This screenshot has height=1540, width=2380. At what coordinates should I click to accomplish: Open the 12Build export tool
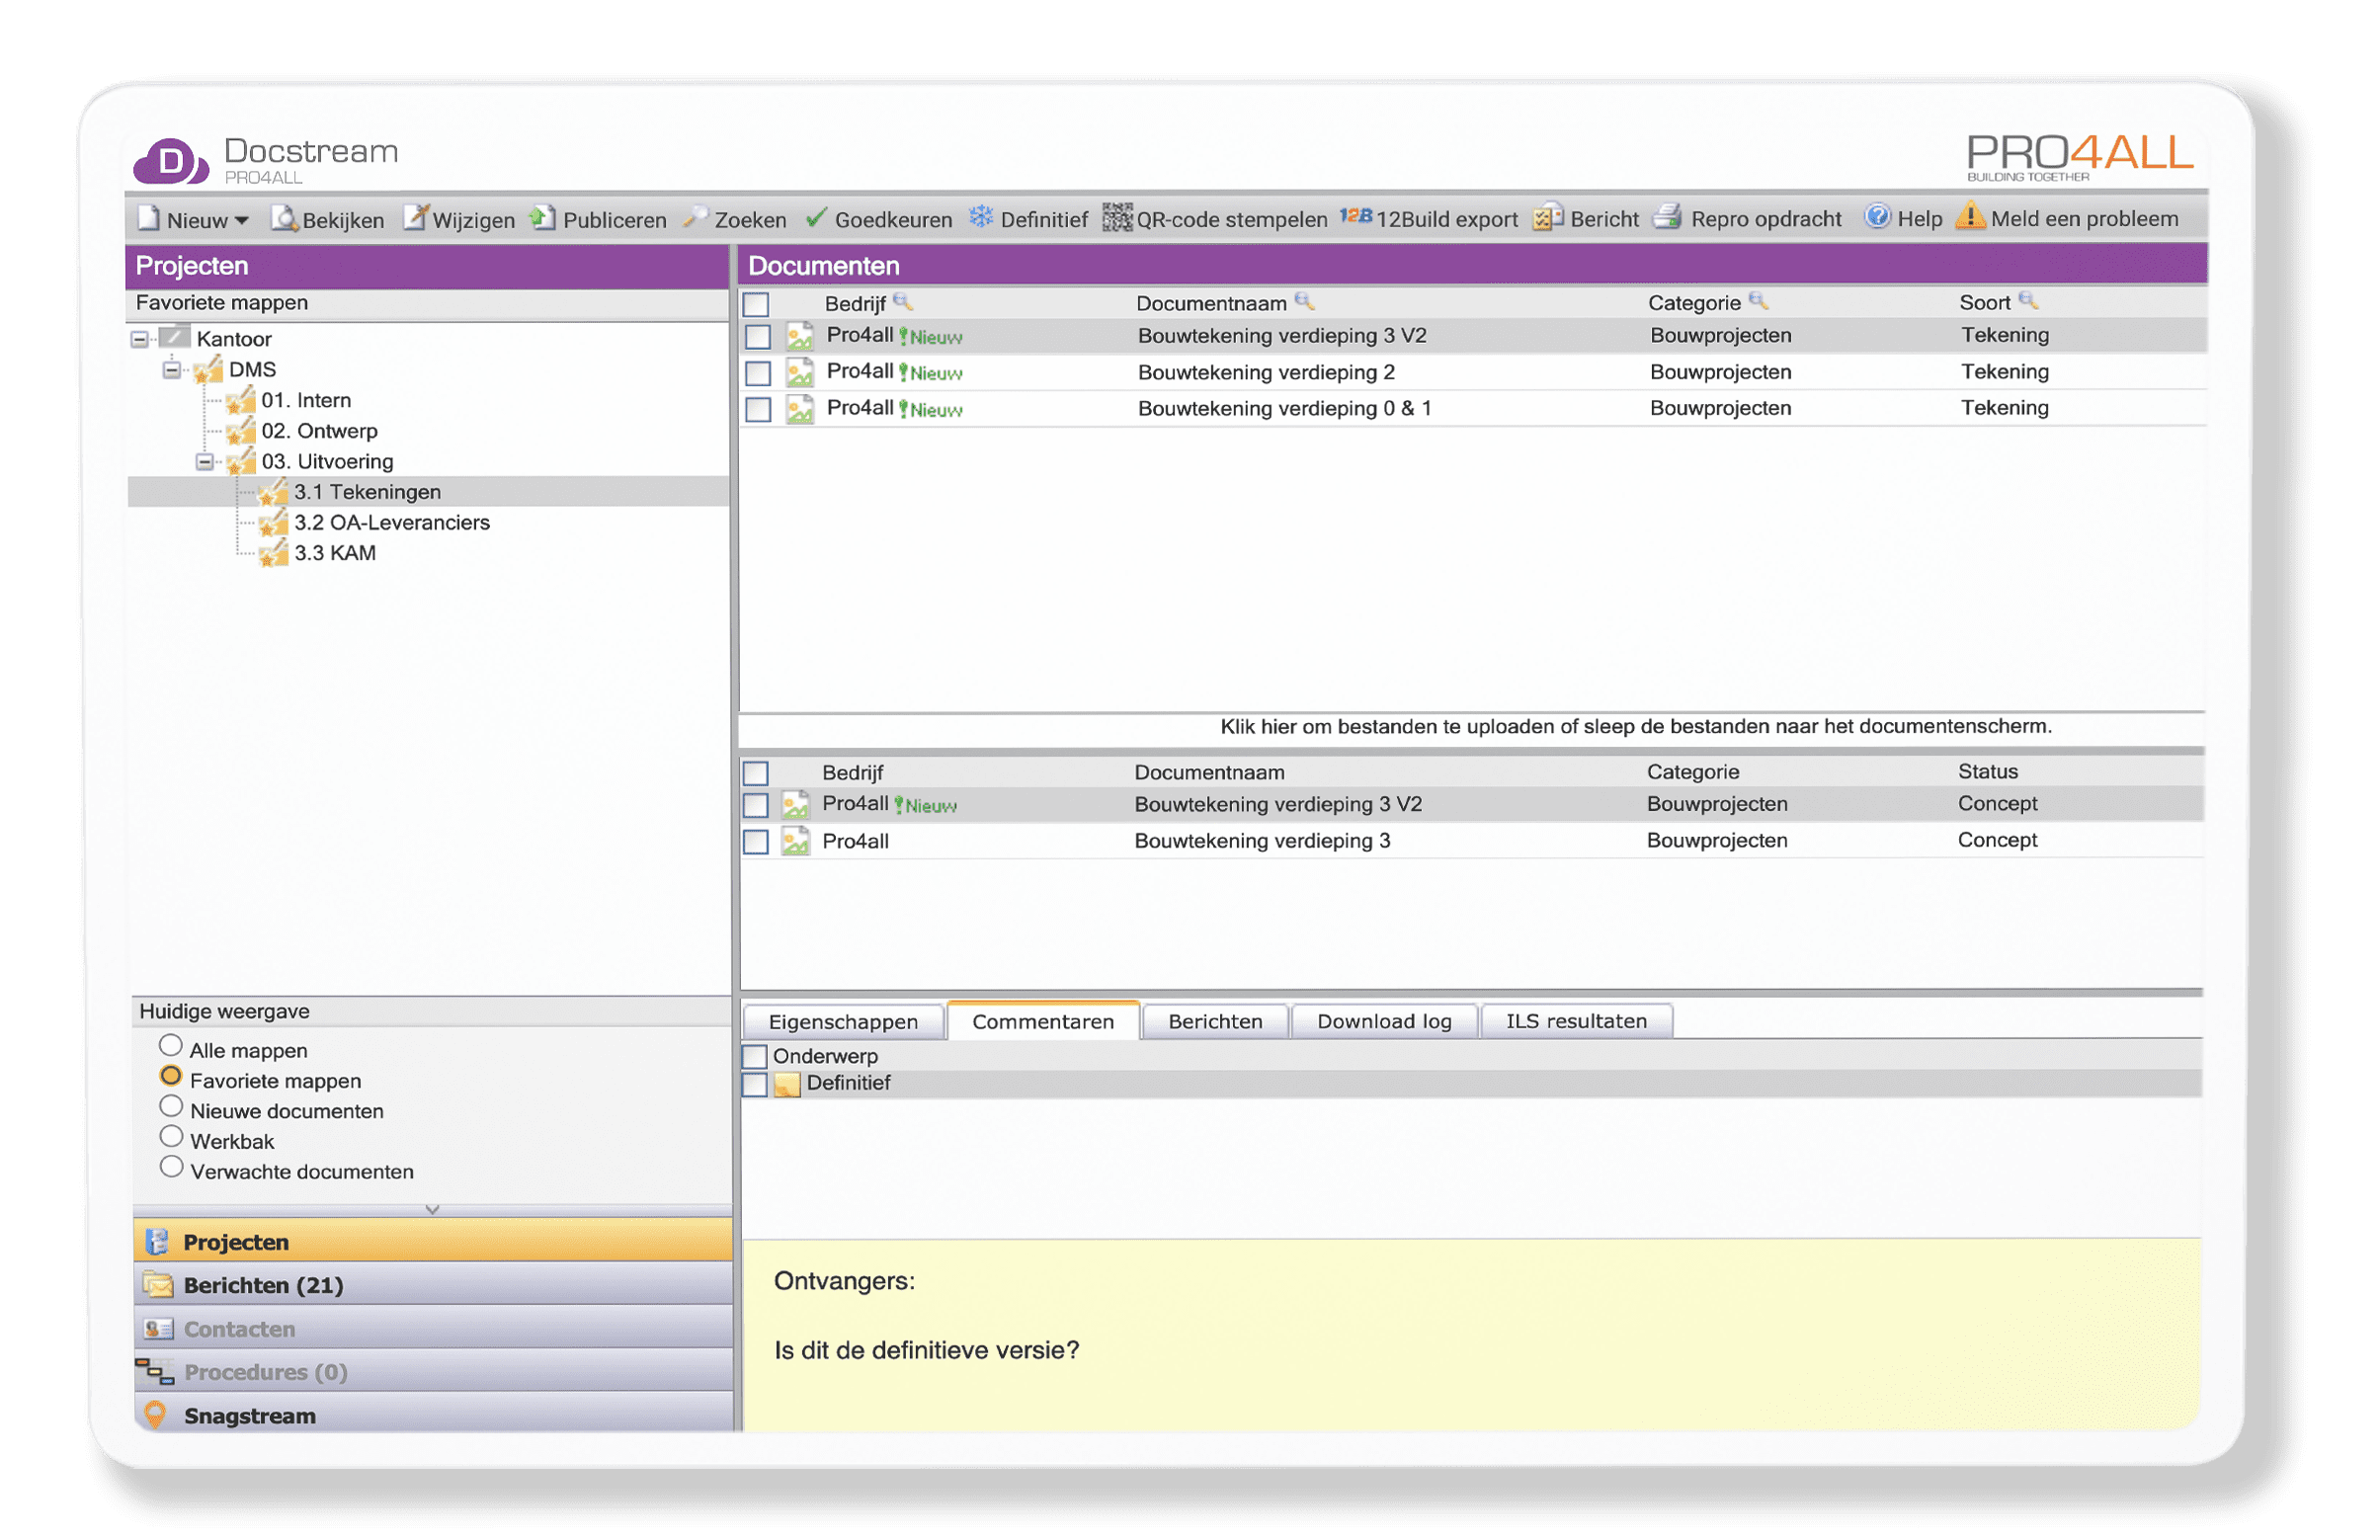1428,218
